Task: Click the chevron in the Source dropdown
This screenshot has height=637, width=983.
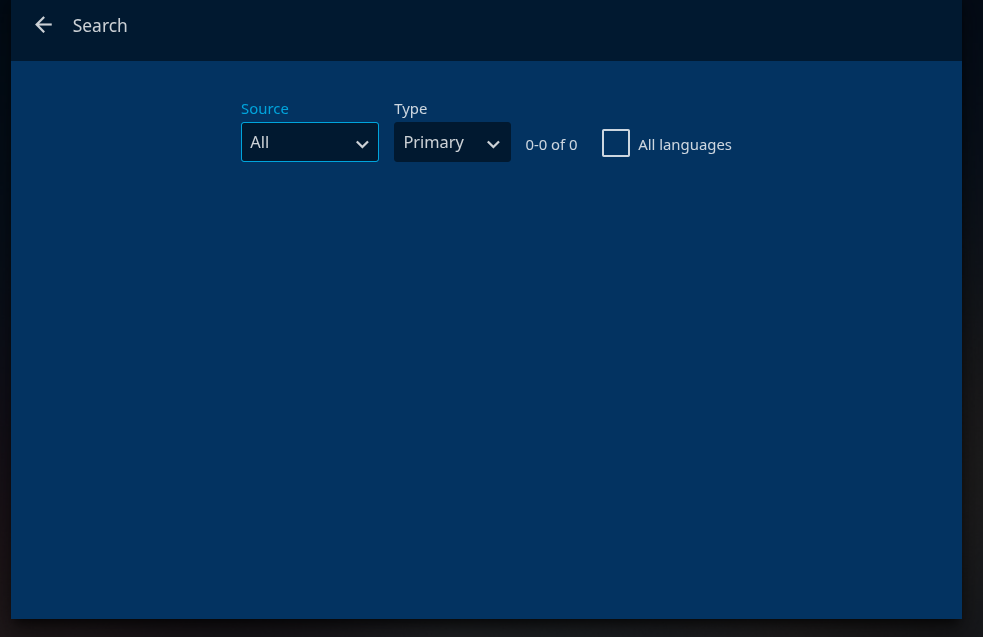Action: [x=362, y=144]
